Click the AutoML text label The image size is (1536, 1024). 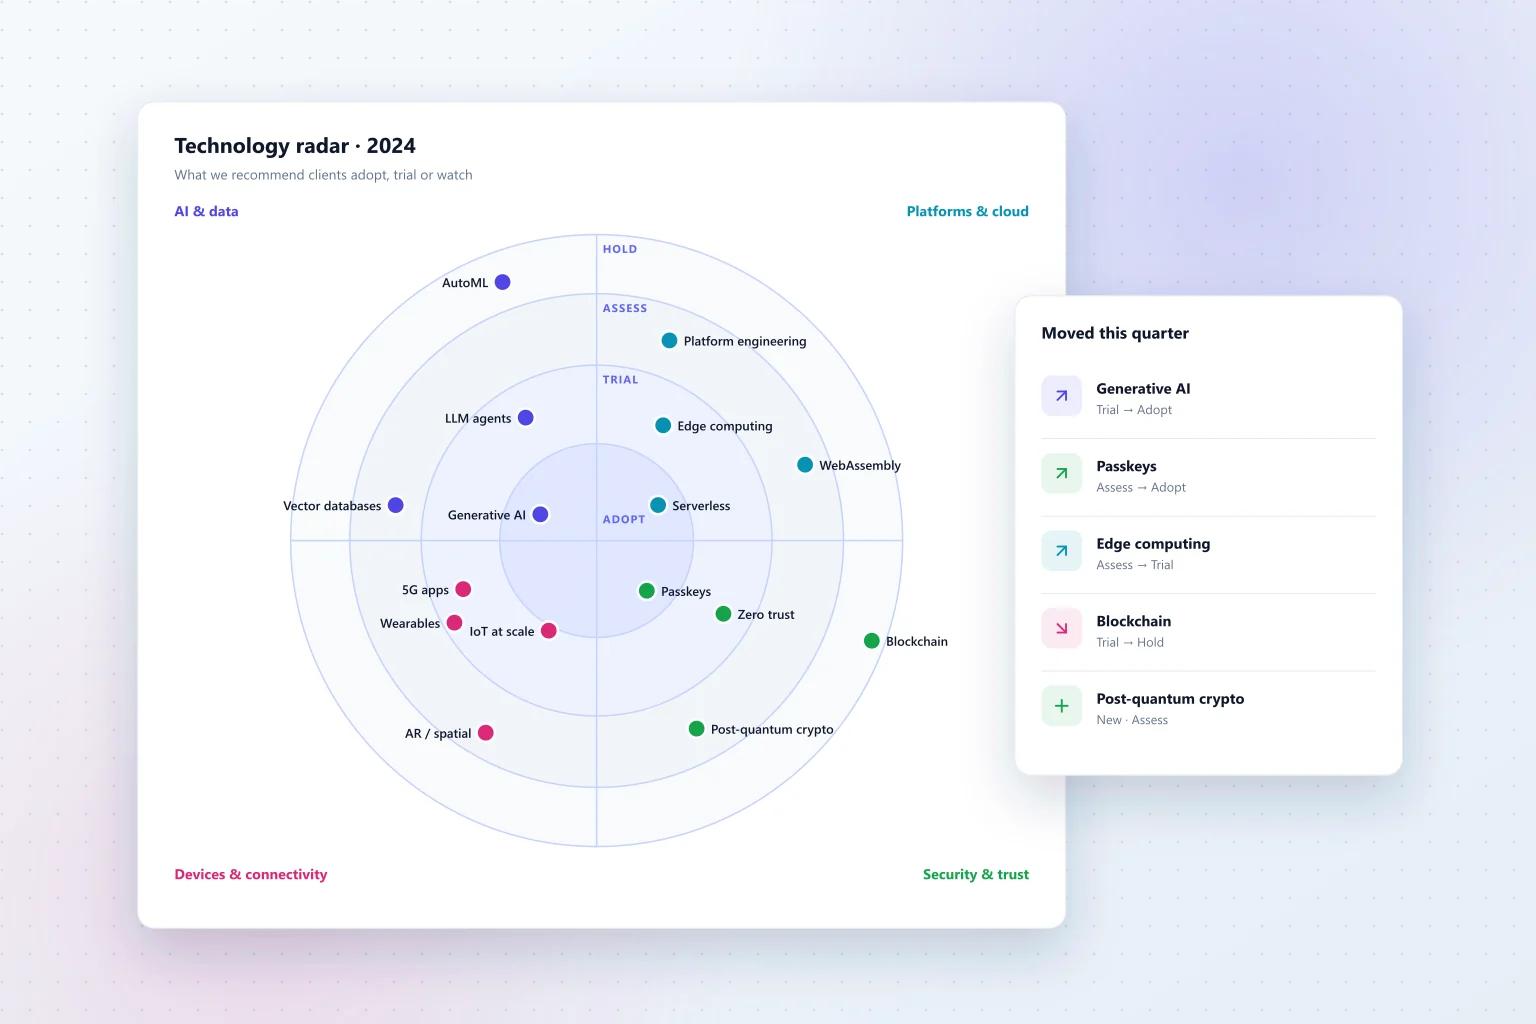coord(465,283)
